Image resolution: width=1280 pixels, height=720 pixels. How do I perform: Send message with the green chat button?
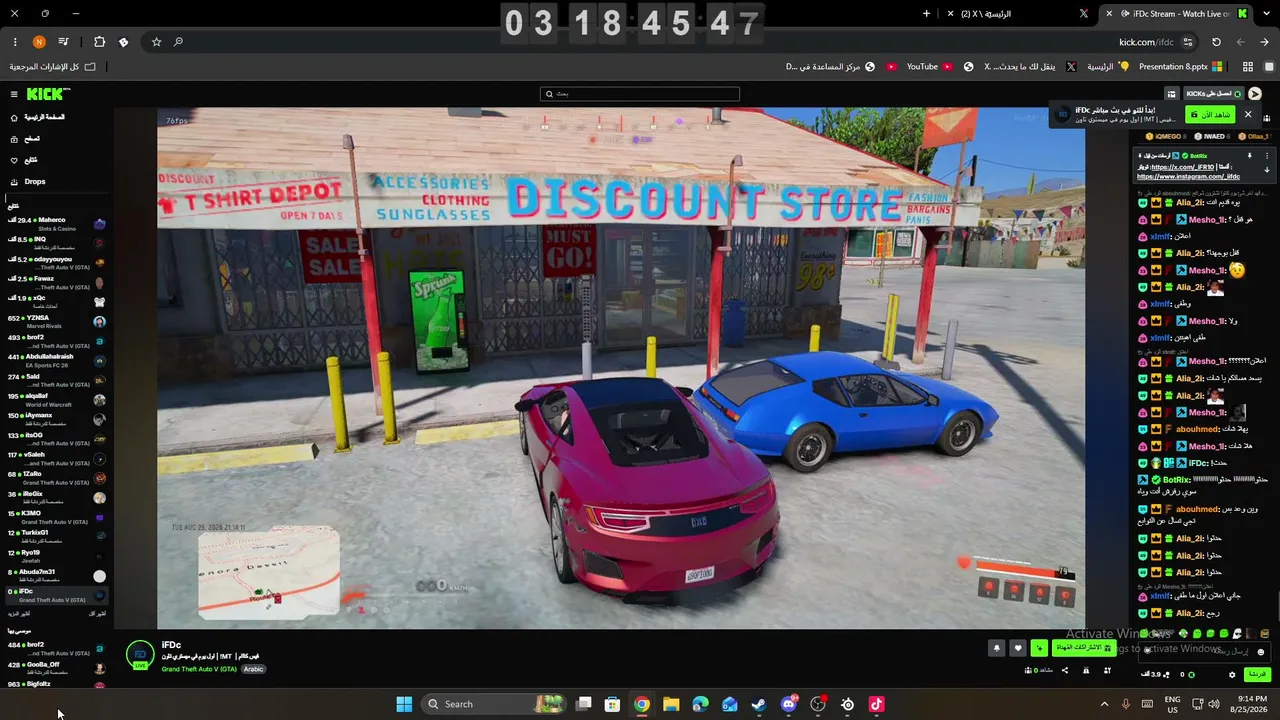pyautogui.click(x=1257, y=675)
